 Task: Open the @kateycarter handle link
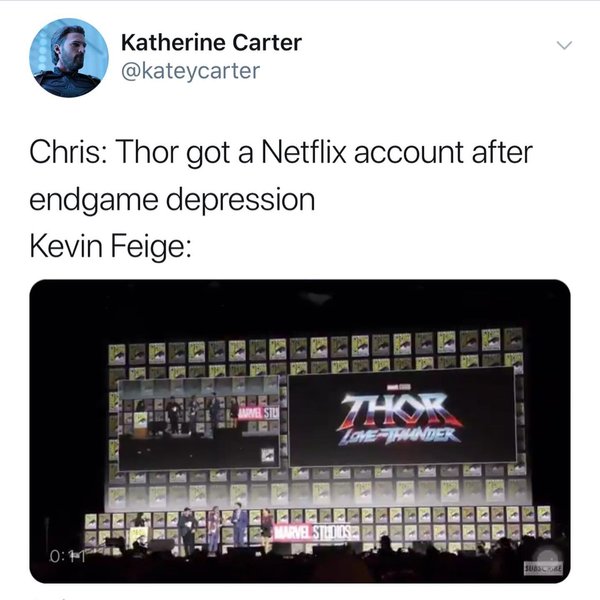(191, 71)
